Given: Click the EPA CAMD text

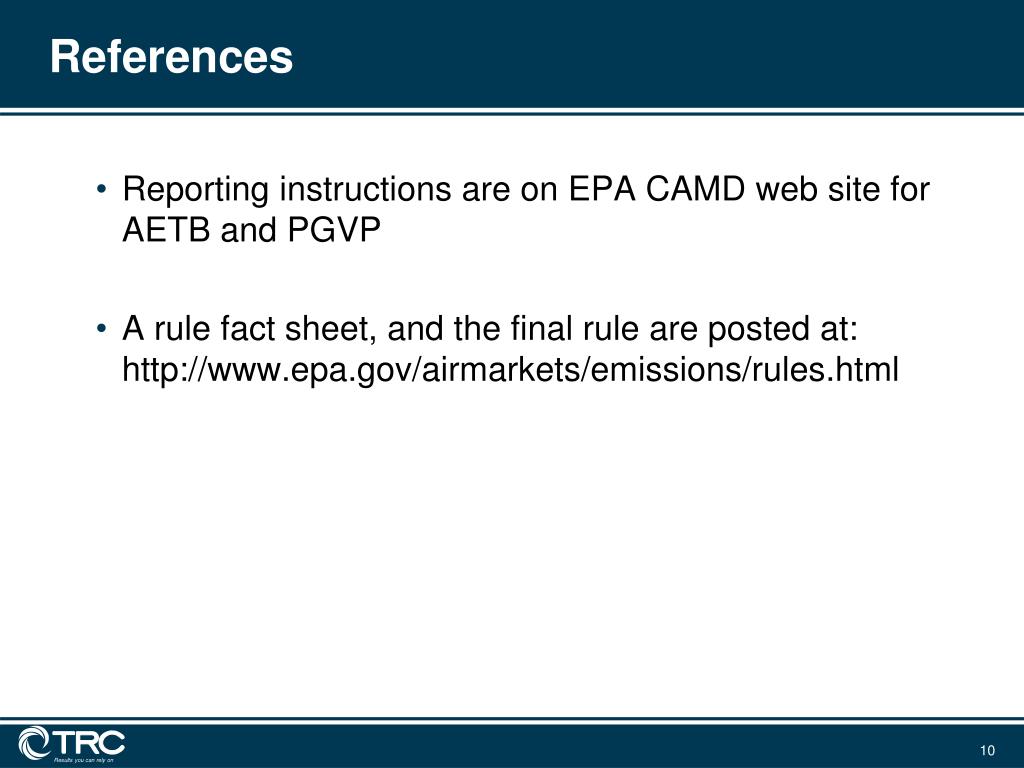Looking at the screenshot, I should click(656, 189).
